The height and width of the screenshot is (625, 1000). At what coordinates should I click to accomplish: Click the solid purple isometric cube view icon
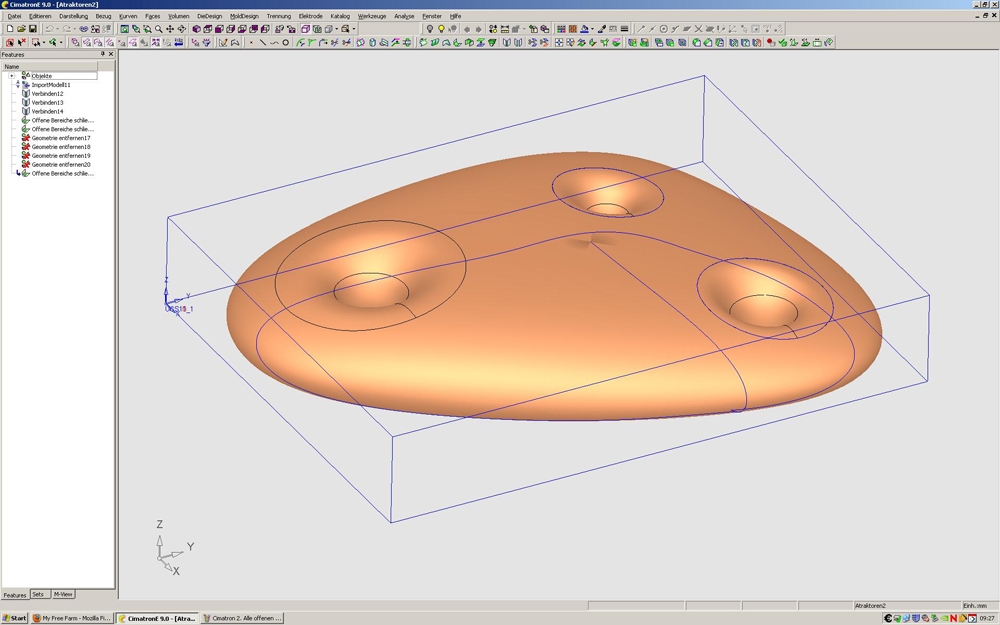point(196,29)
